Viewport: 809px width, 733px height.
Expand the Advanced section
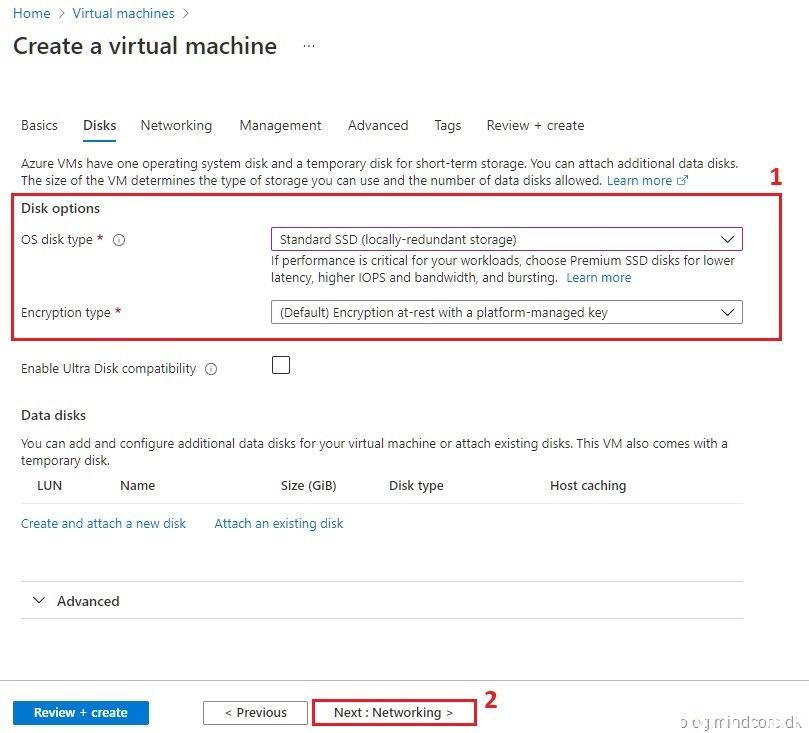76,601
